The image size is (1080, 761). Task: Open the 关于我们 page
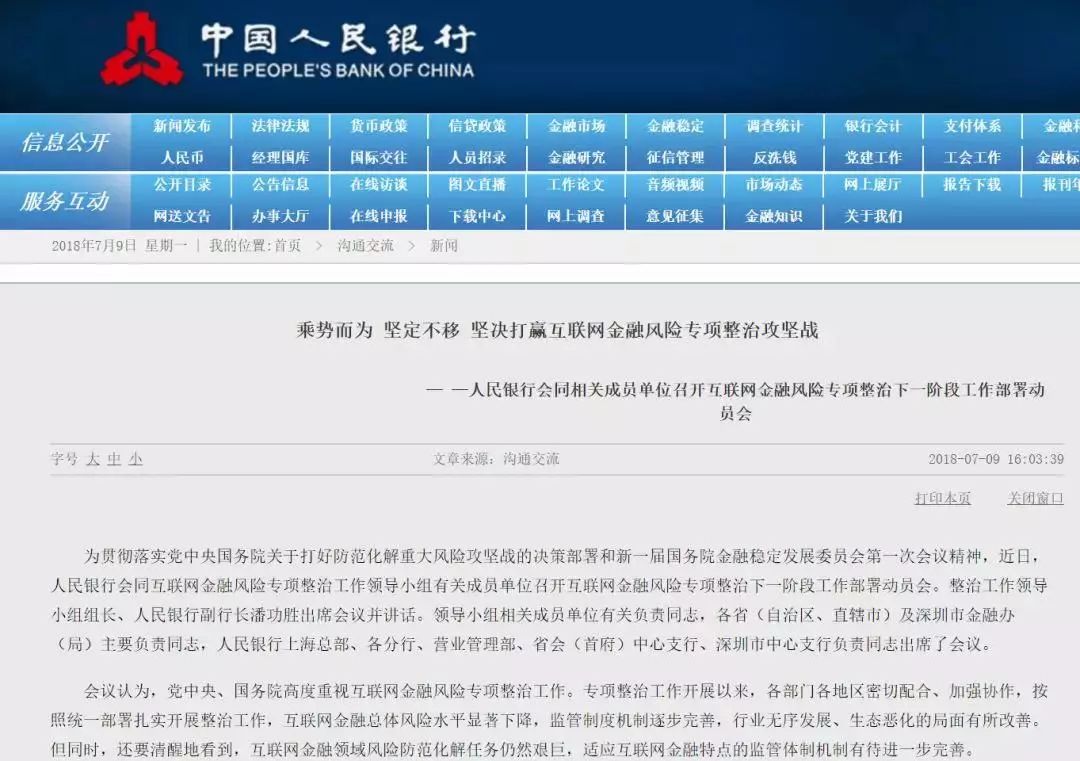pos(873,216)
